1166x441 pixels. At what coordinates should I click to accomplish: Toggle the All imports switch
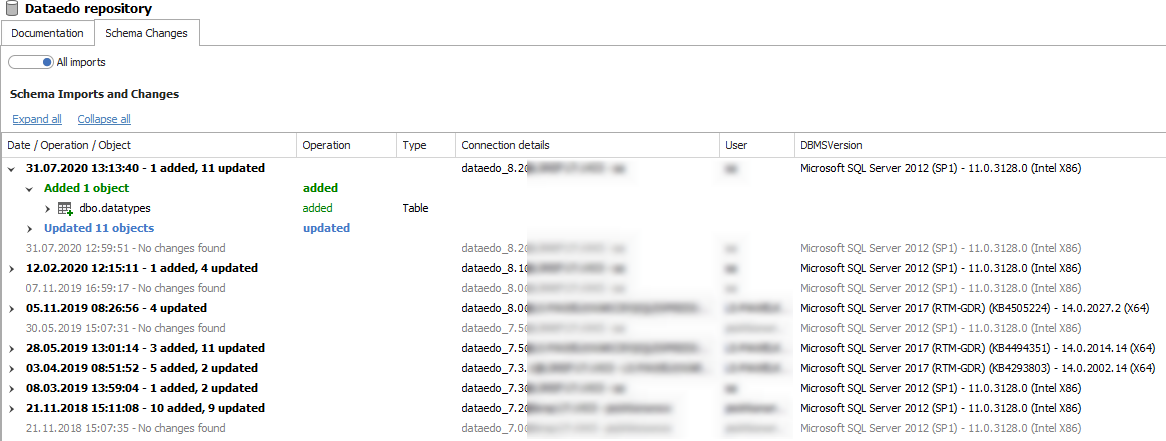[30, 62]
